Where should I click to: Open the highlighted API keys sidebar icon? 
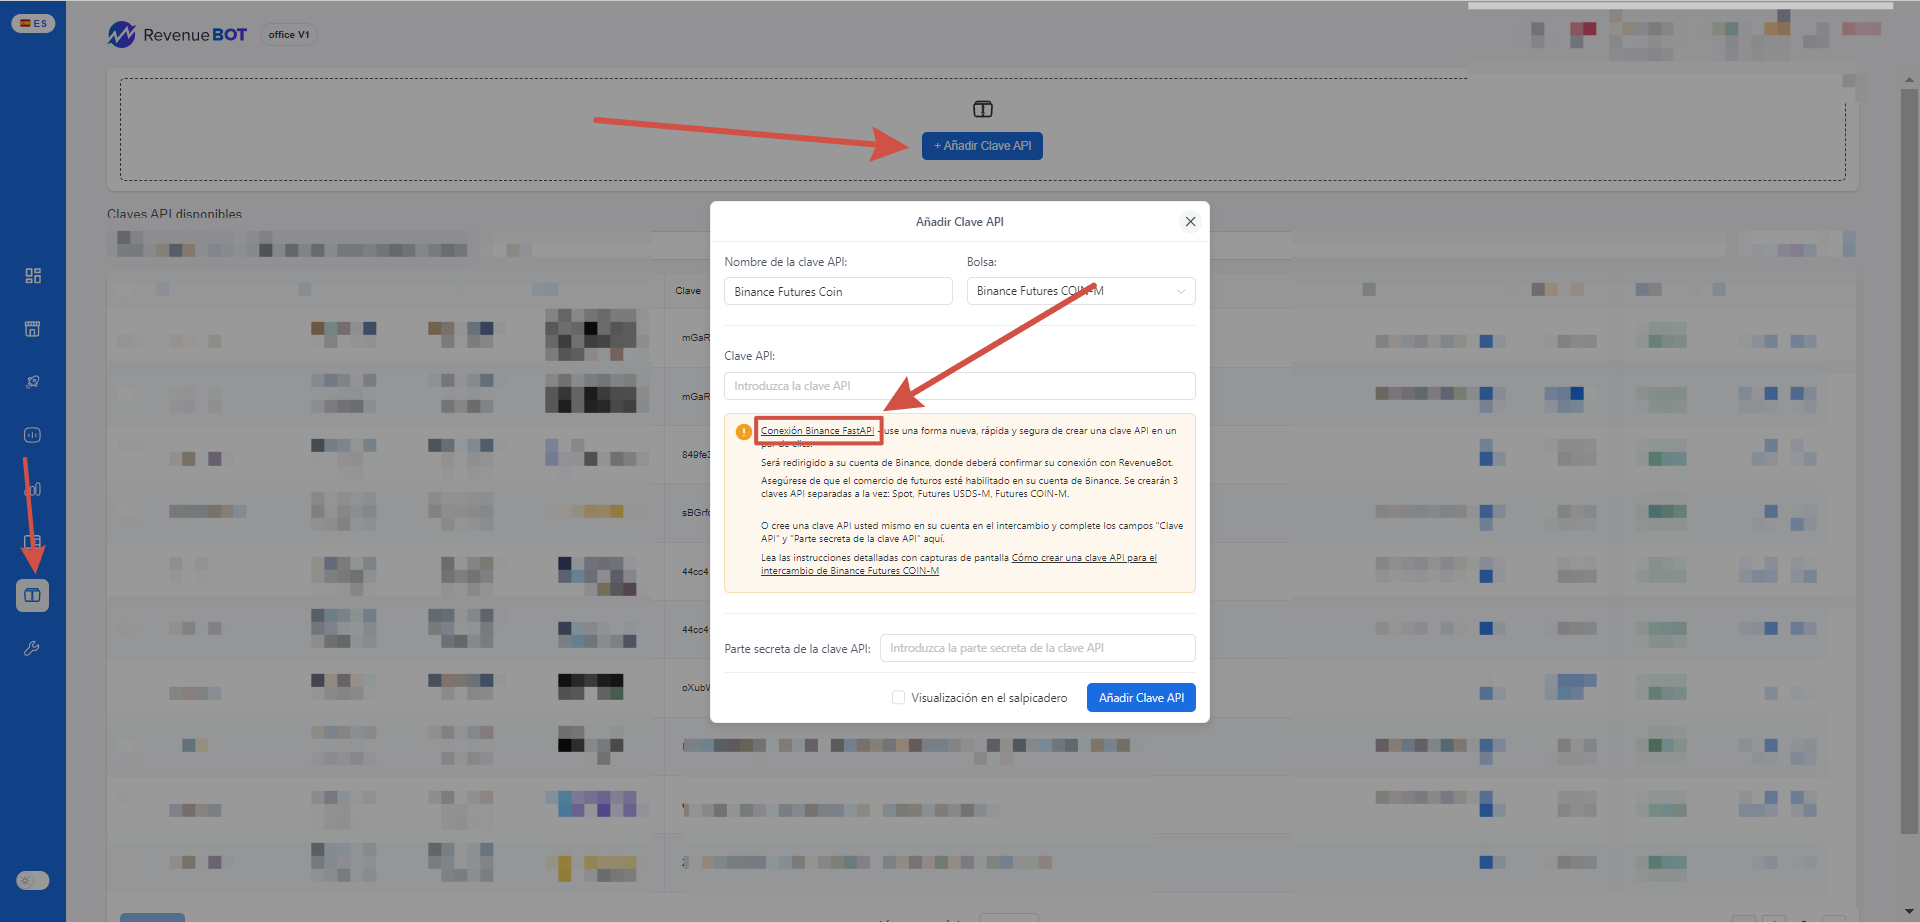(33, 595)
